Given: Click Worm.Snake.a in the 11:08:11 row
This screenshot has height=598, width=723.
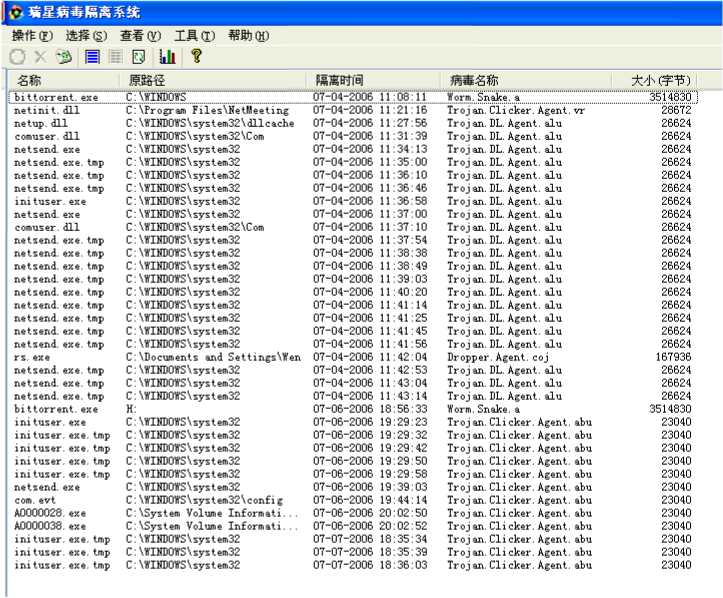Looking at the screenshot, I should pyautogui.click(x=483, y=97).
